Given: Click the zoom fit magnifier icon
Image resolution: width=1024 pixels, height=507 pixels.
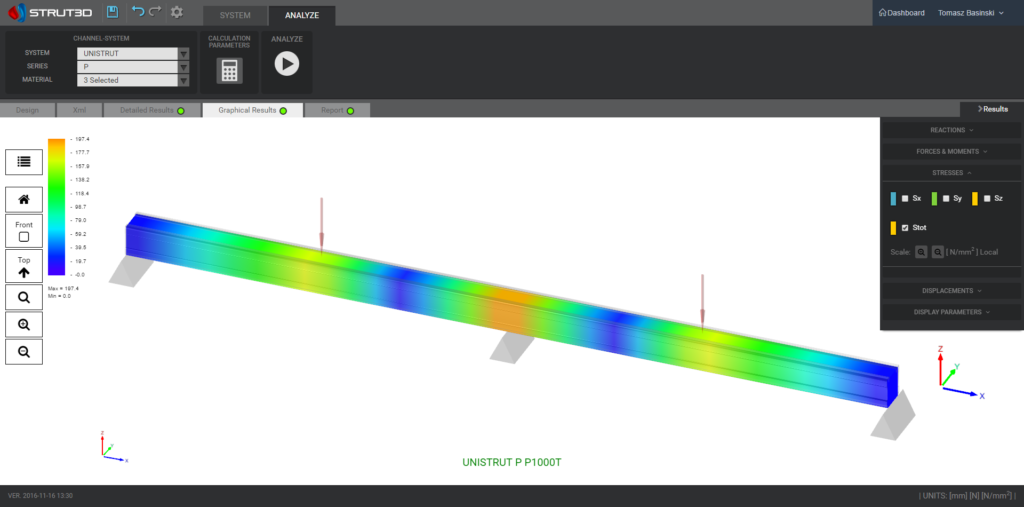Looking at the screenshot, I should [24, 297].
